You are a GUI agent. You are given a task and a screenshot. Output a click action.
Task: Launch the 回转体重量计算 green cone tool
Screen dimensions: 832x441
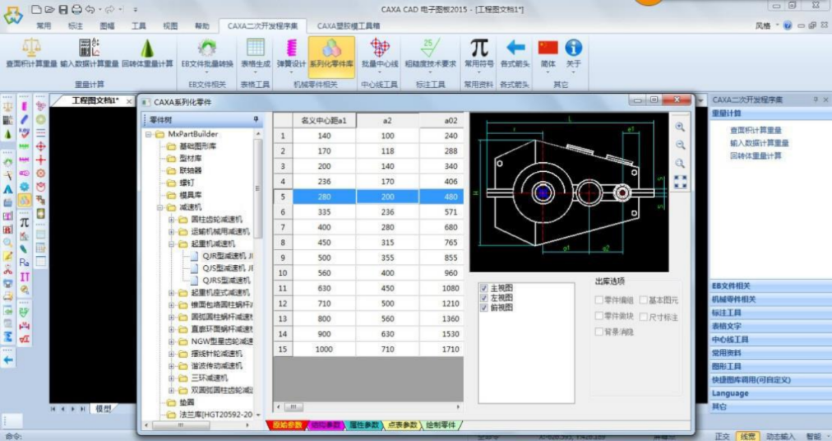pos(147,53)
